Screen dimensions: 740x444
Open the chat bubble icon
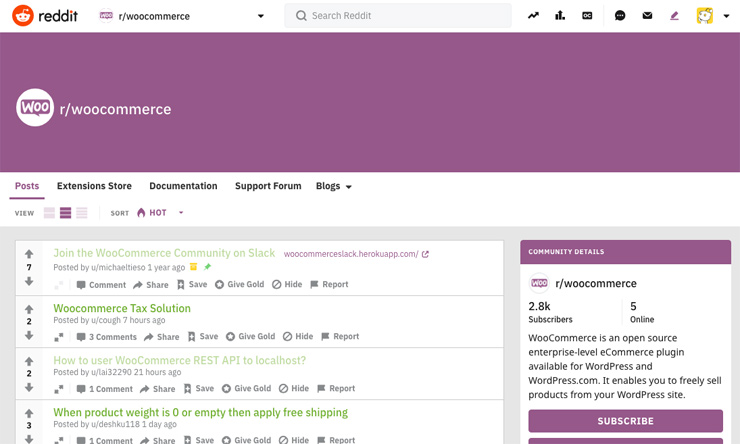click(x=620, y=16)
